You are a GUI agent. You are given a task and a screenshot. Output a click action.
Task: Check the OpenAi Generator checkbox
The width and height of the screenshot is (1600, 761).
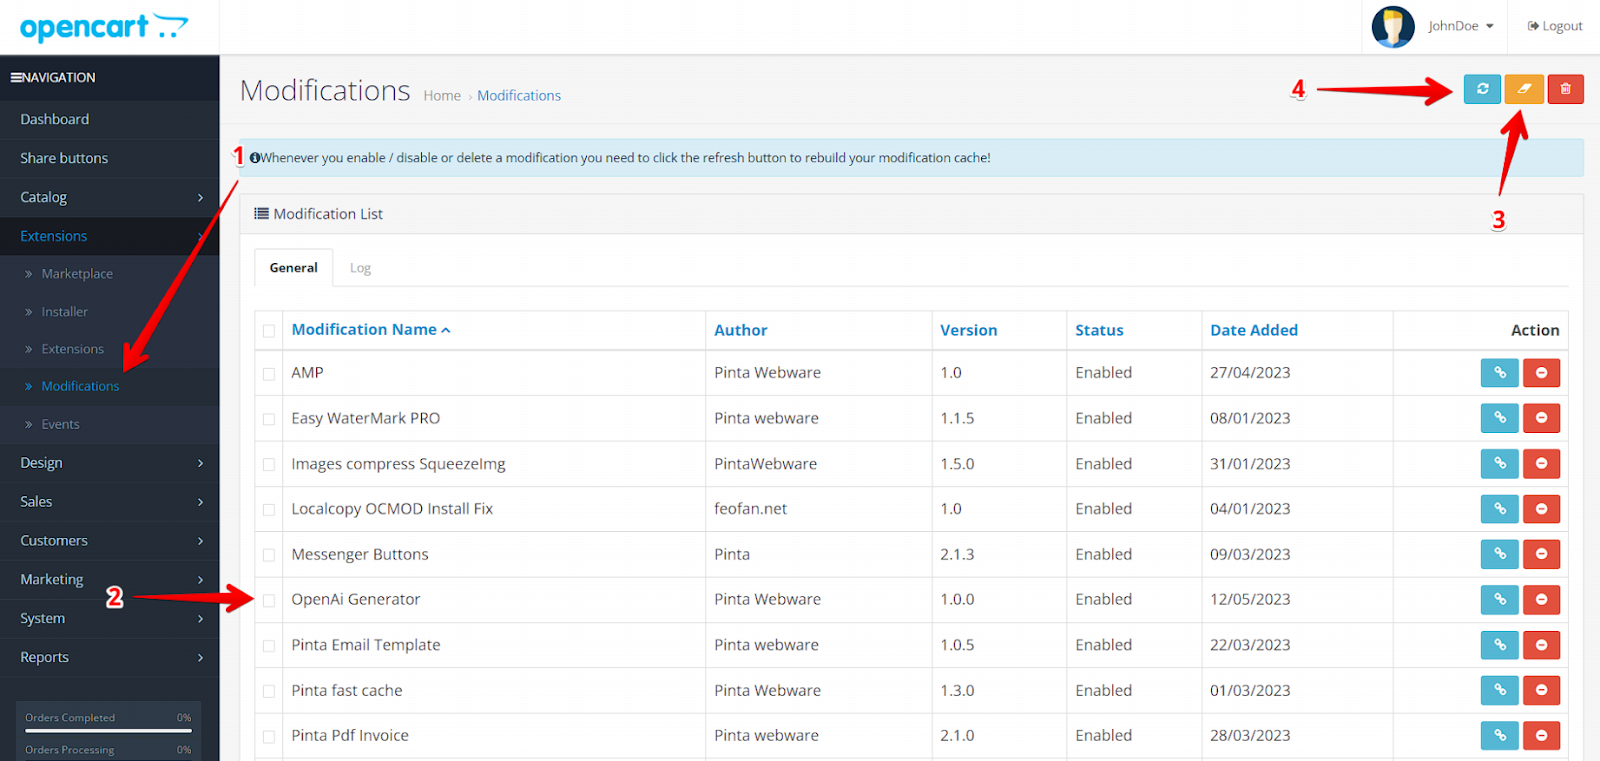tap(269, 601)
